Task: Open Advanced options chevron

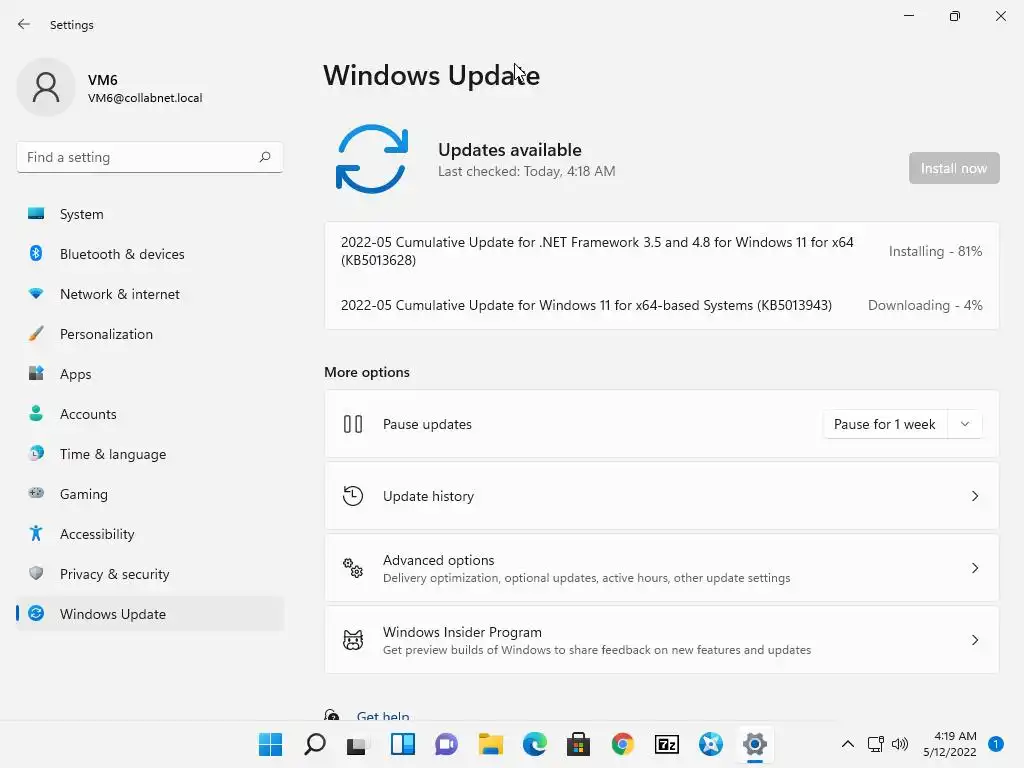Action: pyautogui.click(x=974, y=568)
